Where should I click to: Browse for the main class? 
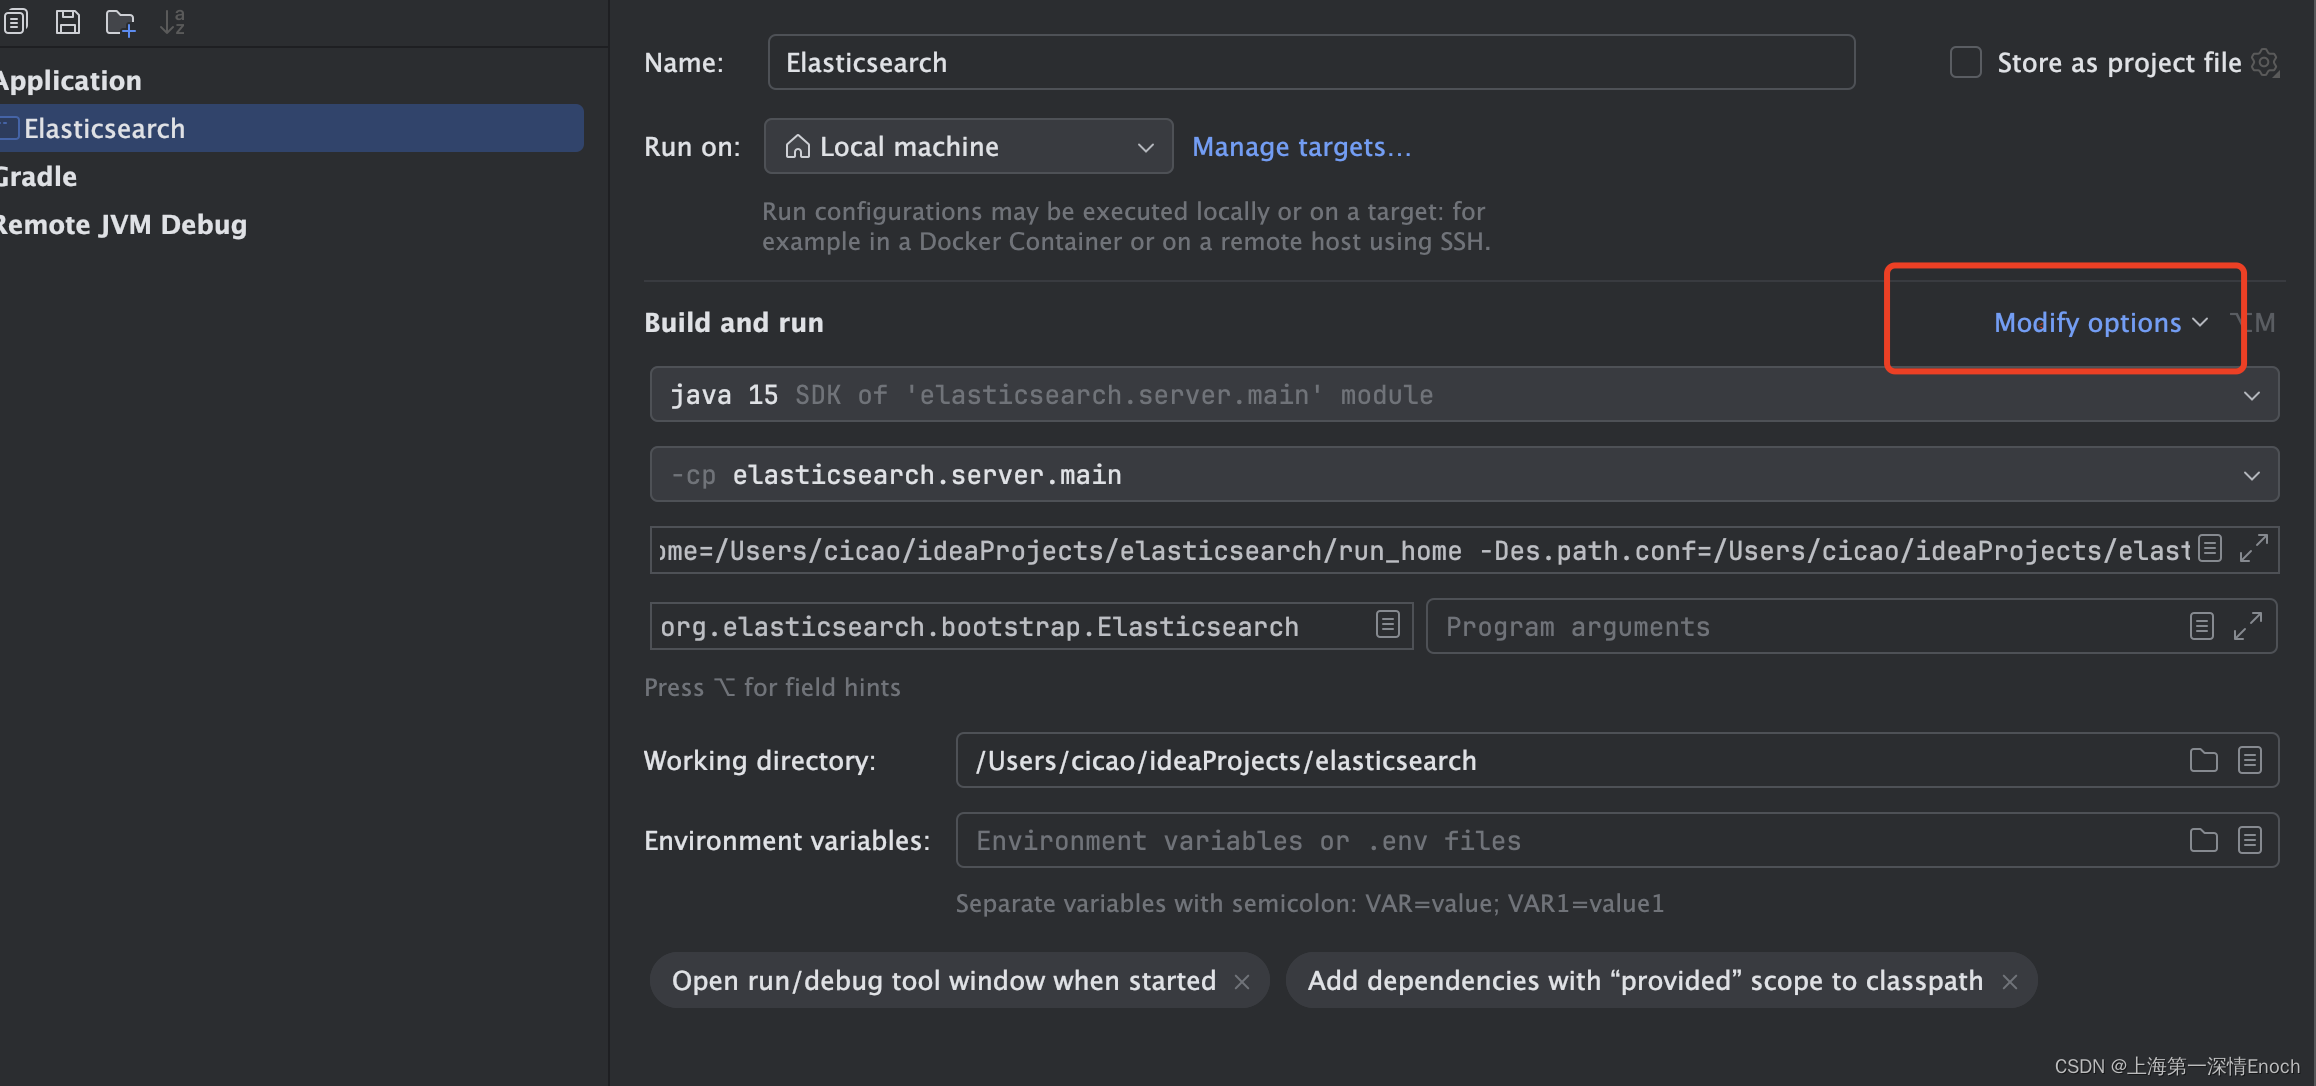tap(1387, 625)
